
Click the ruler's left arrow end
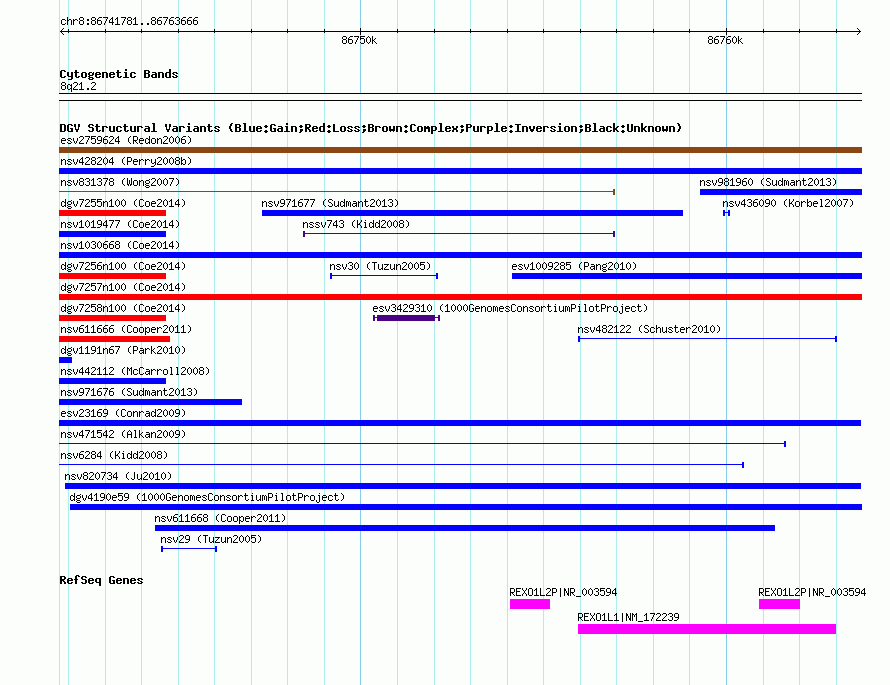[x=63, y=32]
